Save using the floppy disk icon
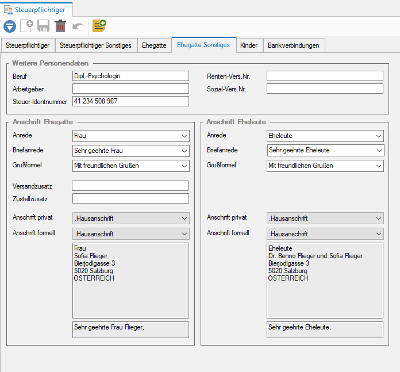 (43, 26)
